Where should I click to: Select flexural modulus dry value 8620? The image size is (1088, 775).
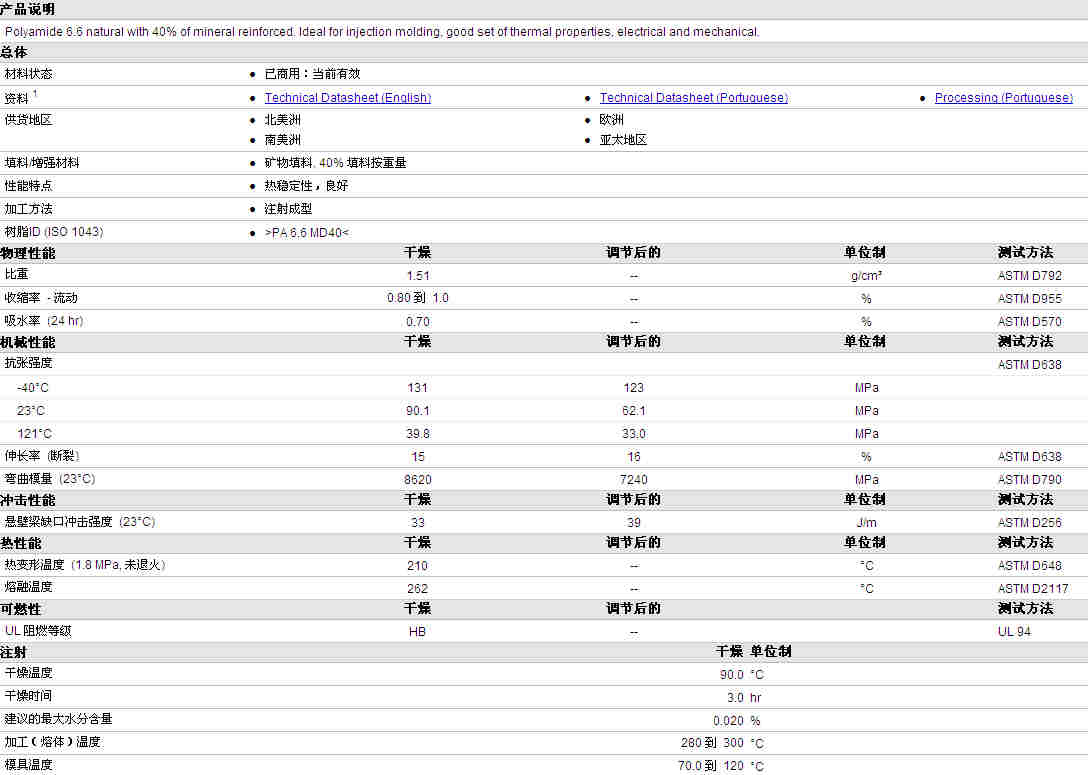(x=418, y=479)
